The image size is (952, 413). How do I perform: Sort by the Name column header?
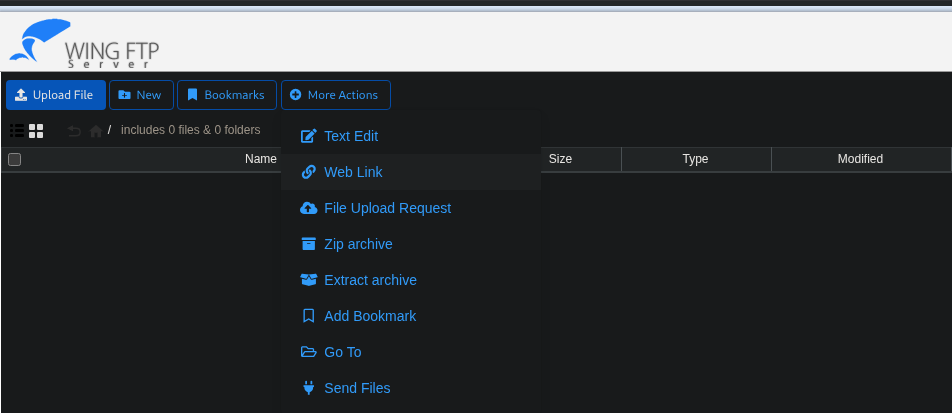point(260,159)
